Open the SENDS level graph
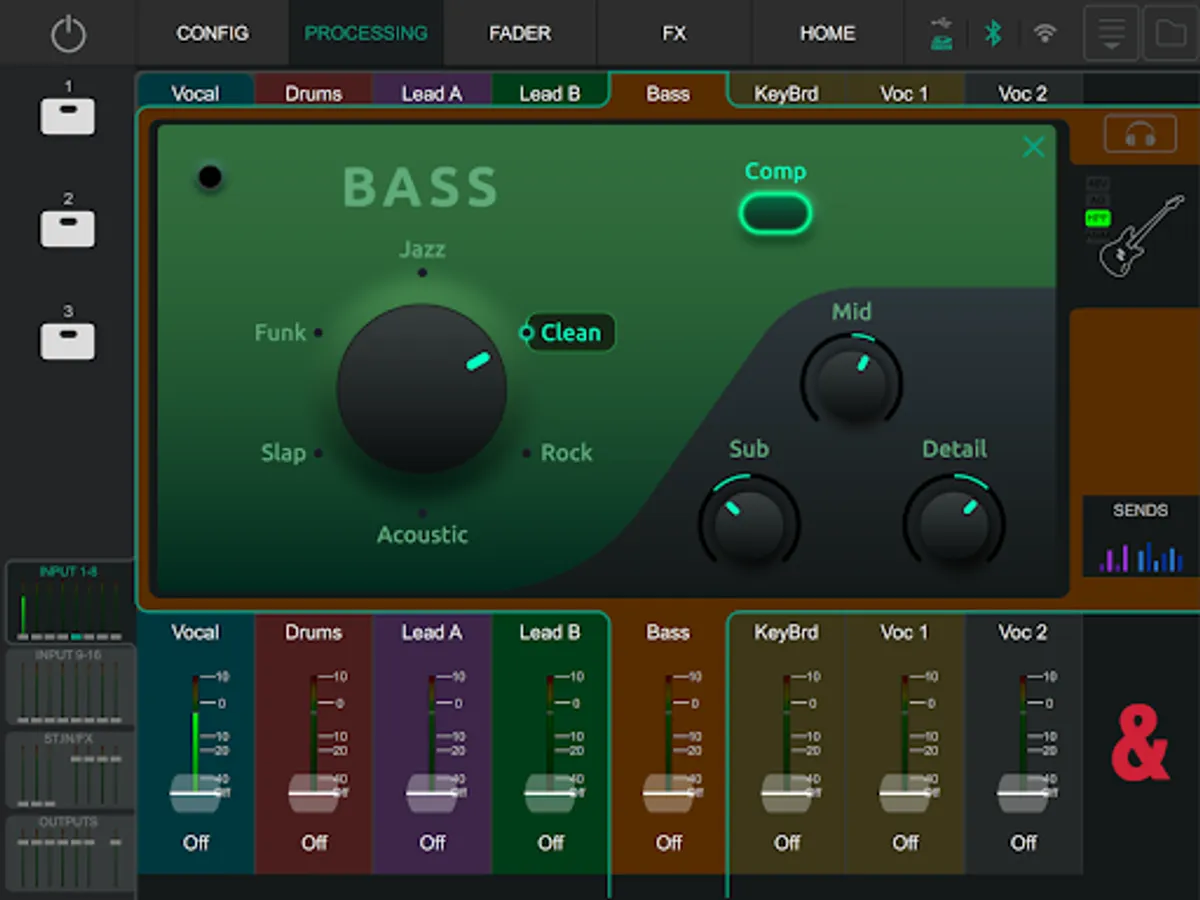 pos(1140,537)
